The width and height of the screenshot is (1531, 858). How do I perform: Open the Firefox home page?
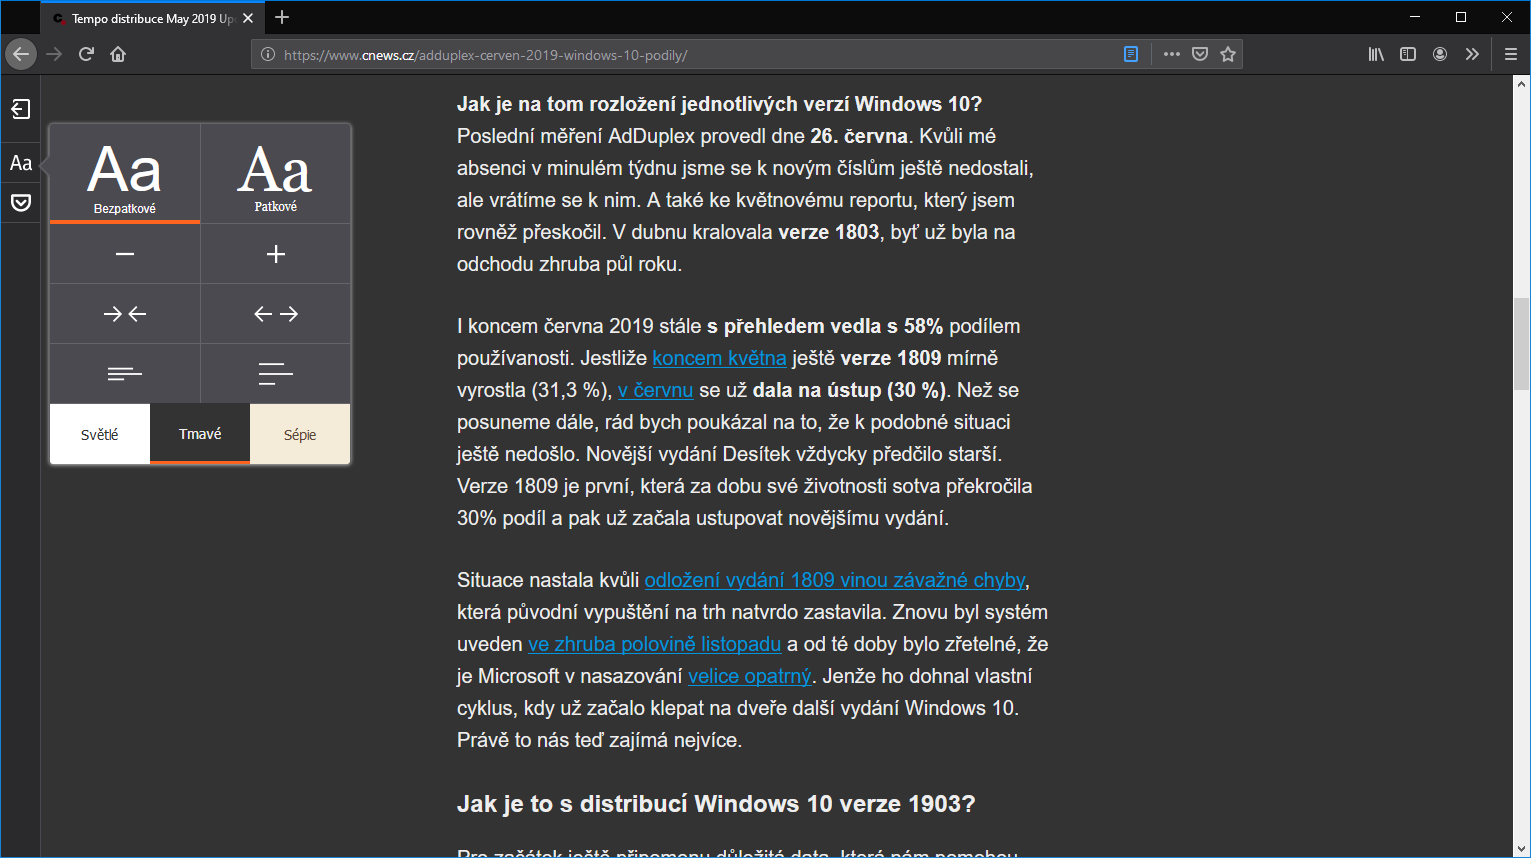118,54
